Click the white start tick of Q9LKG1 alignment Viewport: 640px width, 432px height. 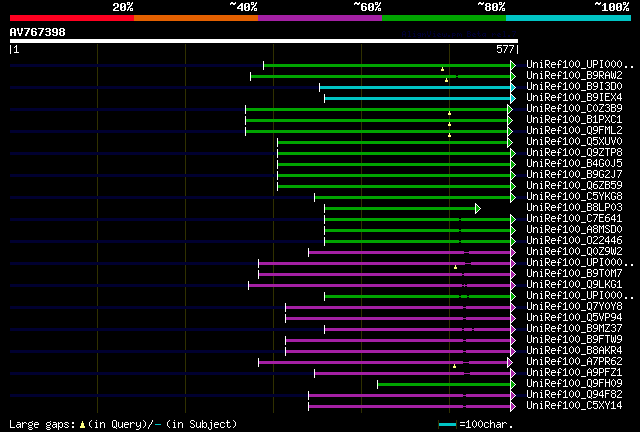(249, 285)
